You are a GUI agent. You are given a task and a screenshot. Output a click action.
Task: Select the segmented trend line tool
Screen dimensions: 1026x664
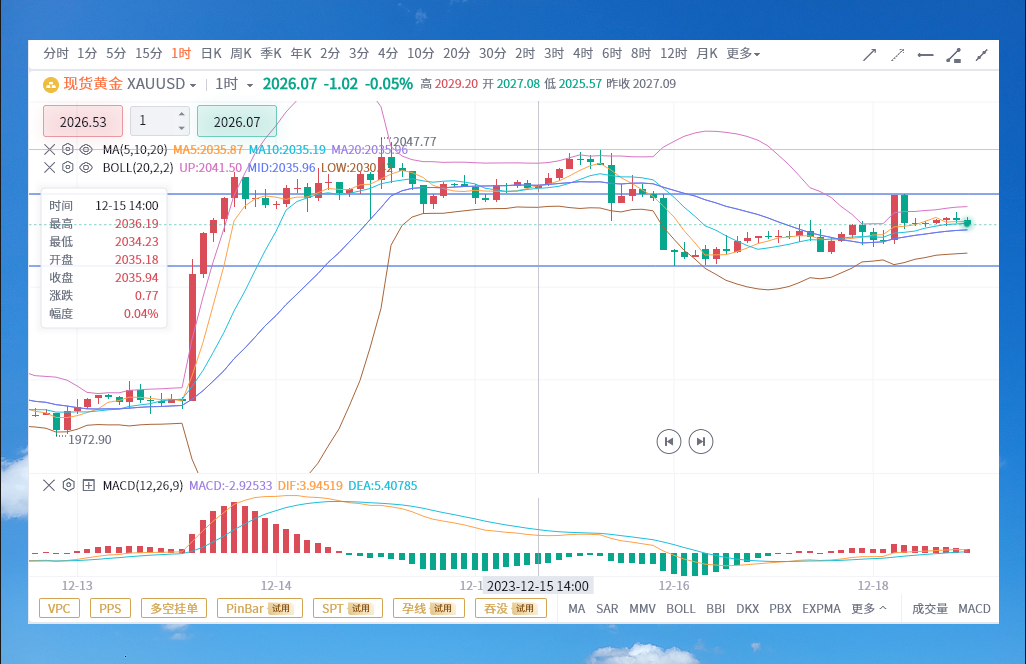tap(953, 55)
